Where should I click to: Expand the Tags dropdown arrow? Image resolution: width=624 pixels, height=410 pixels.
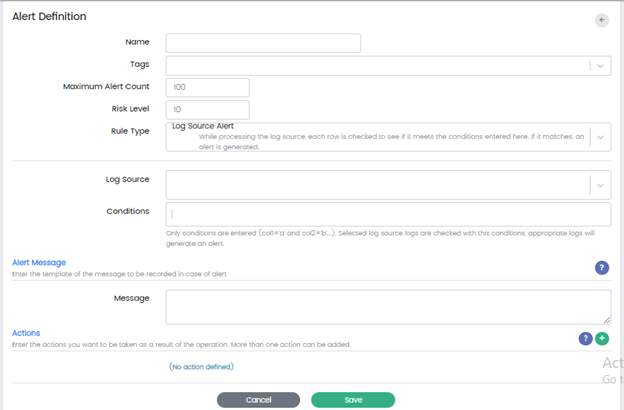pyautogui.click(x=600, y=66)
